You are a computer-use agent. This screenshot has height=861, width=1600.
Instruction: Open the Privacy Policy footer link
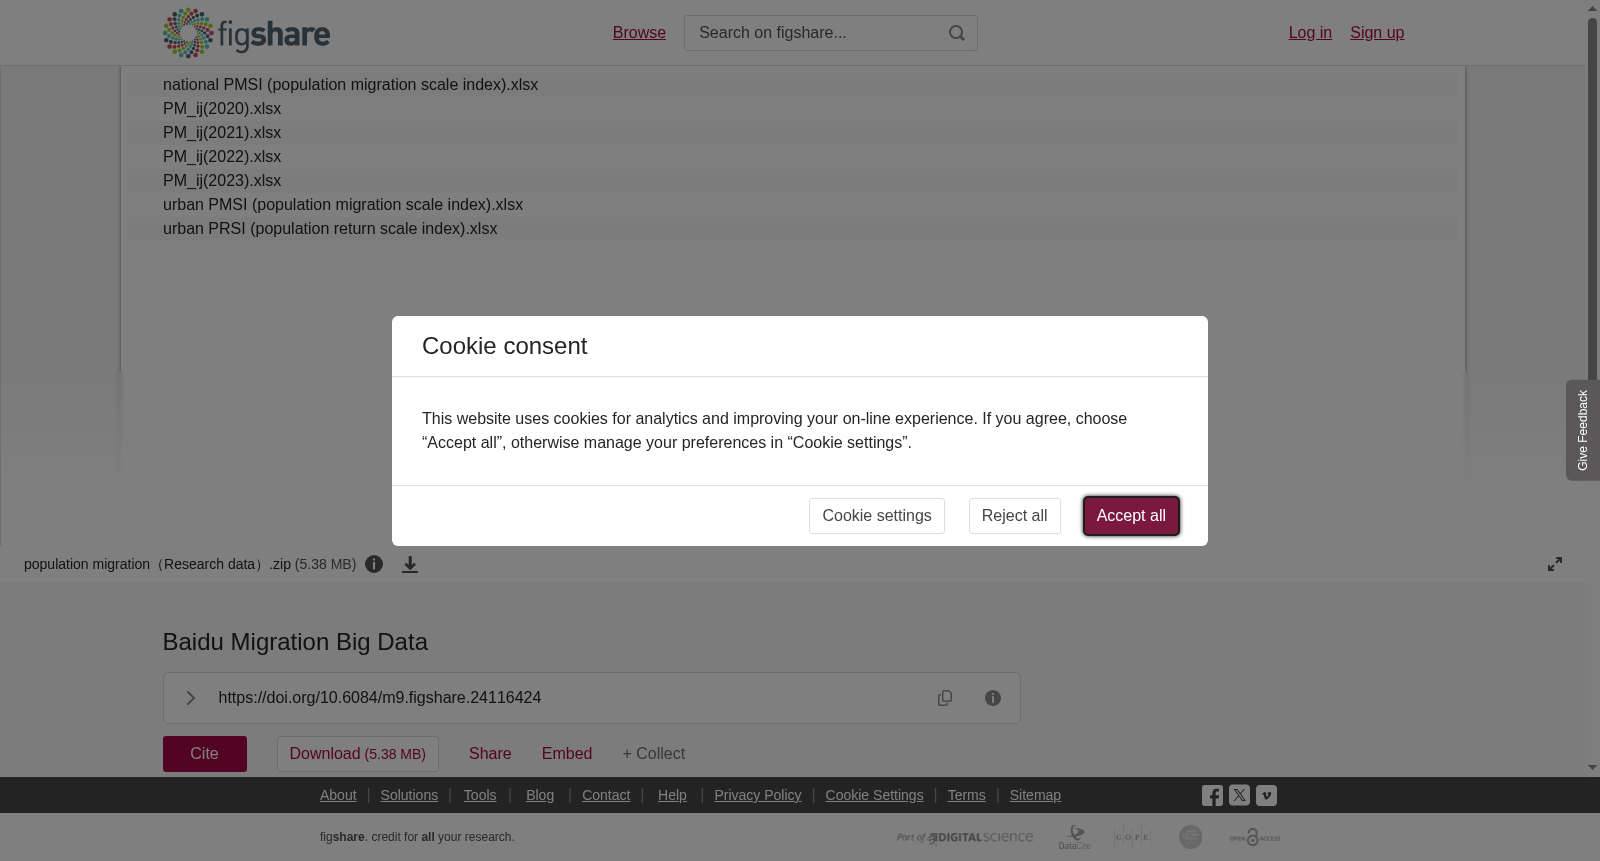point(758,795)
